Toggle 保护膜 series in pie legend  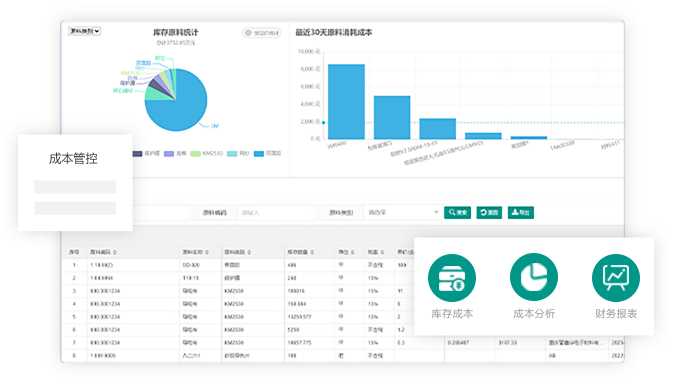click(146, 153)
